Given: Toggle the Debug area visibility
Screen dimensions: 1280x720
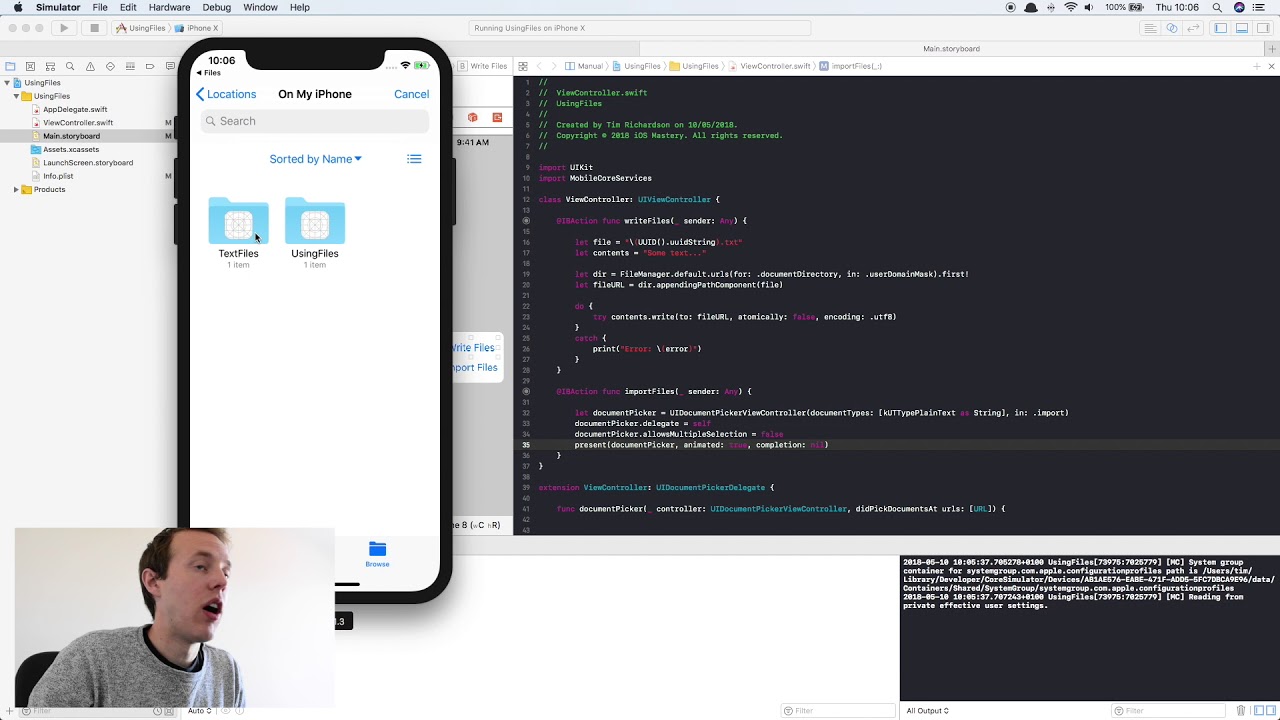Looking at the screenshot, I should (1242, 28).
